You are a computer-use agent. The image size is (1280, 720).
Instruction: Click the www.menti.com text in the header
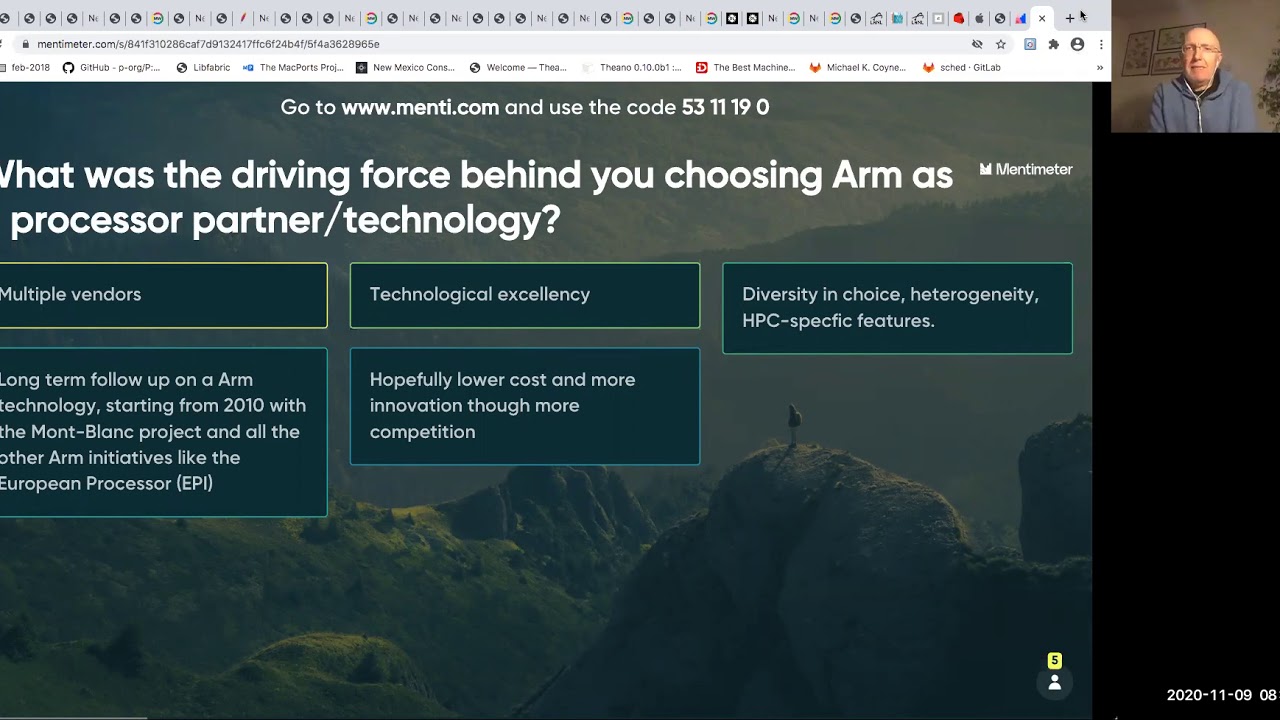point(420,107)
